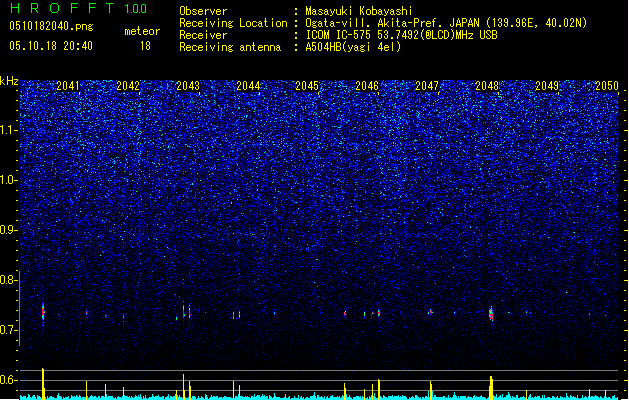
Task: Click the 0.7 kHz axis label
Action: (9, 330)
